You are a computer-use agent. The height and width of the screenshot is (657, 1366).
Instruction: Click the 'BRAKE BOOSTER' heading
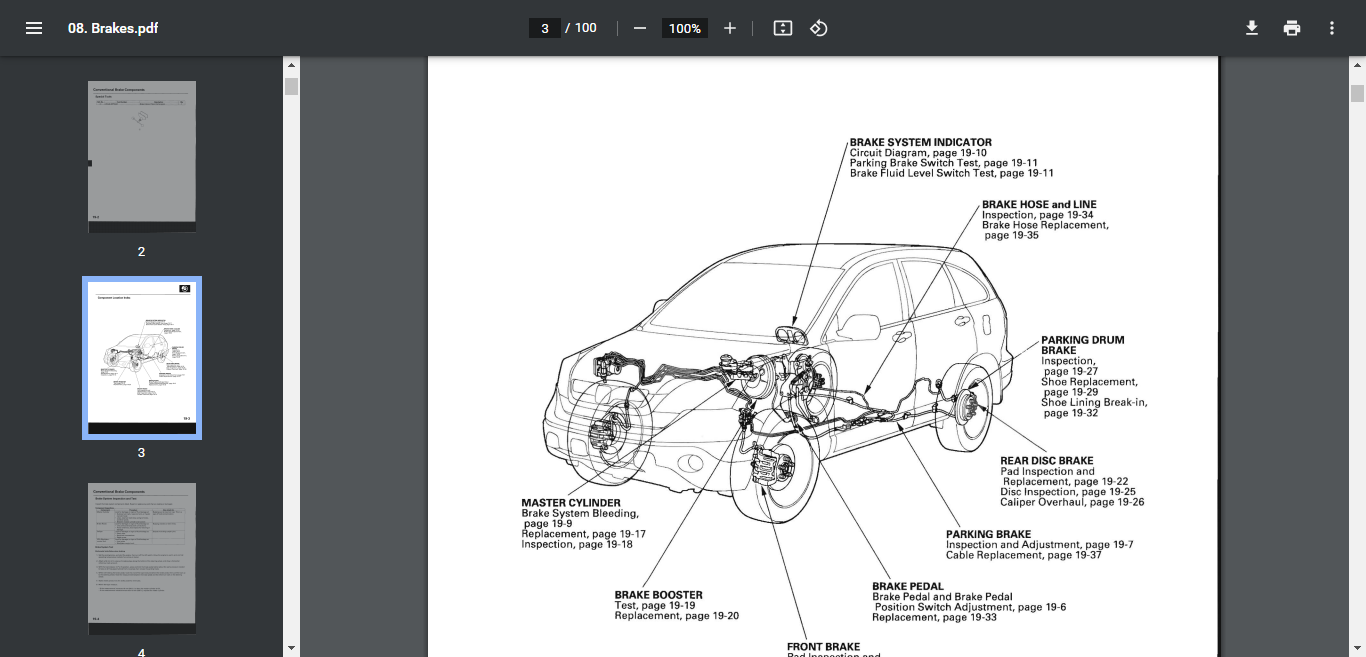pos(658,595)
